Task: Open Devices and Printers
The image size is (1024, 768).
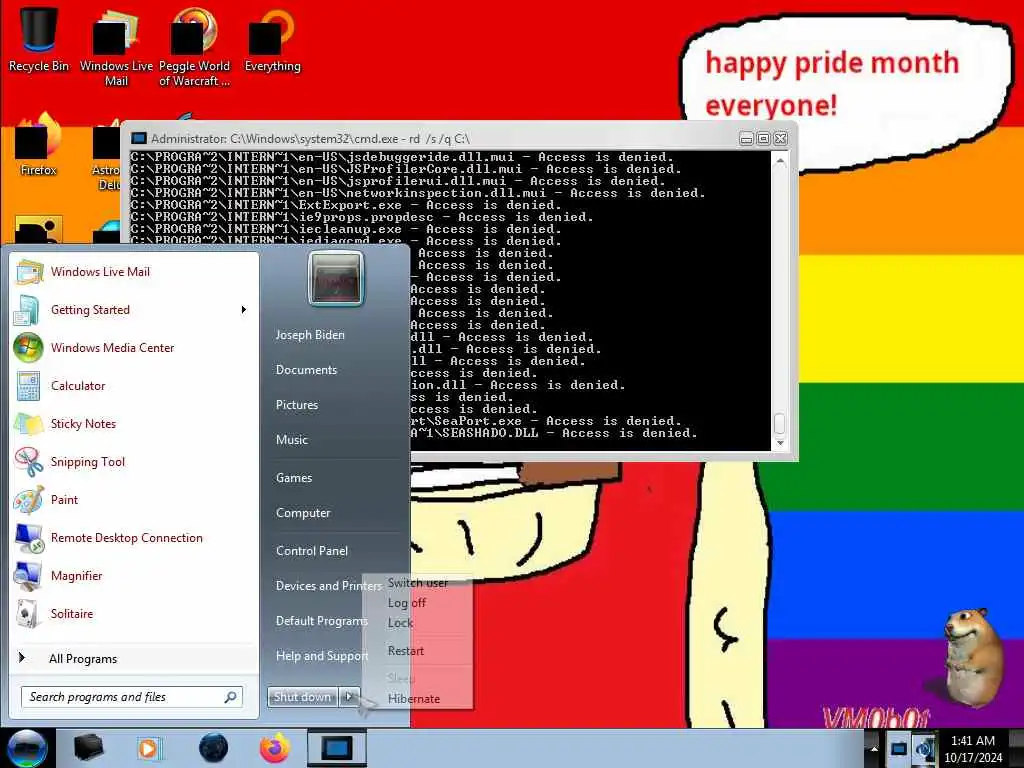Action: click(328, 586)
